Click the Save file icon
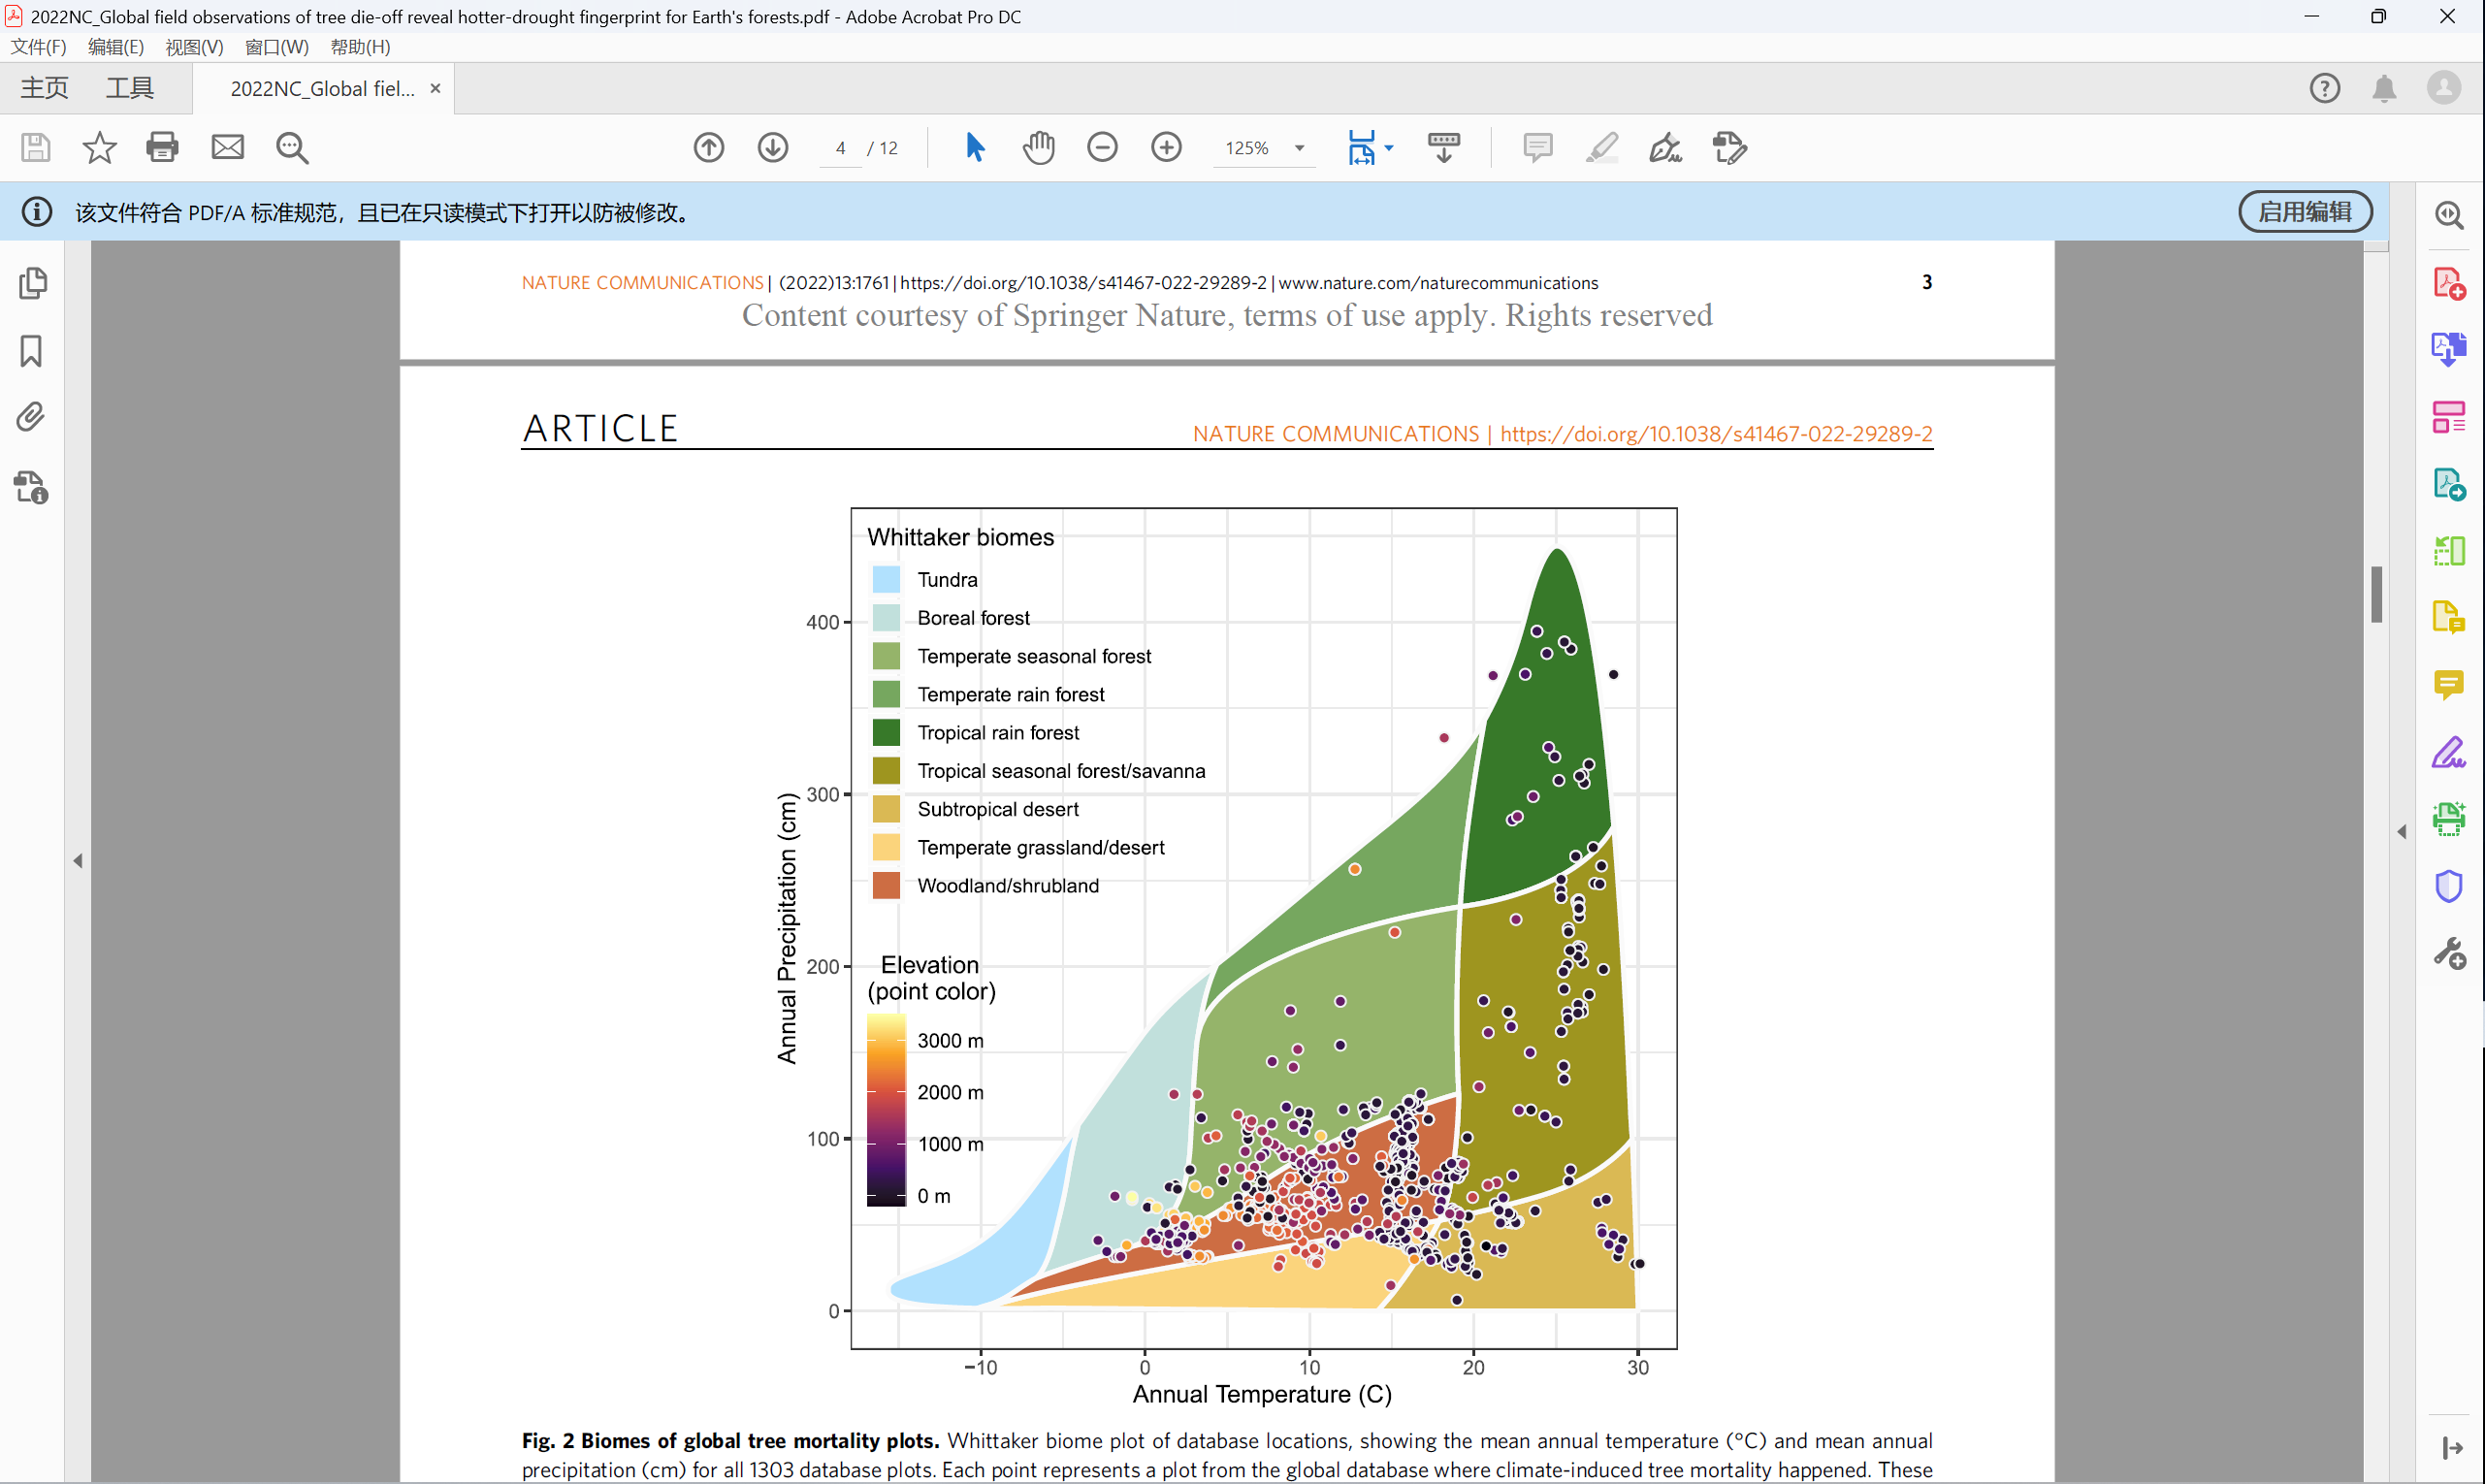 click(36, 148)
